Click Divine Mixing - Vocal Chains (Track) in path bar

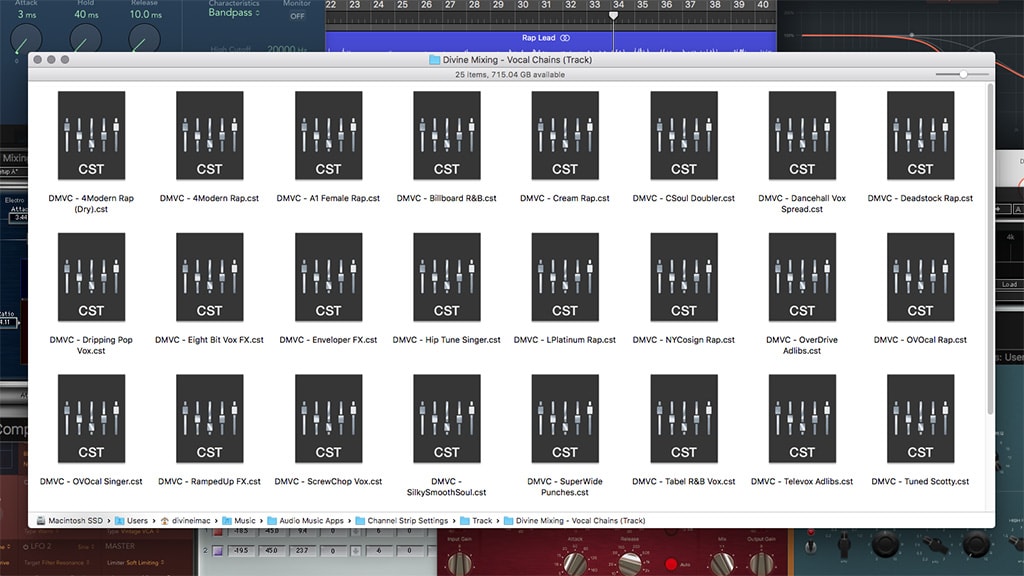pyautogui.click(x=575, y=520)
